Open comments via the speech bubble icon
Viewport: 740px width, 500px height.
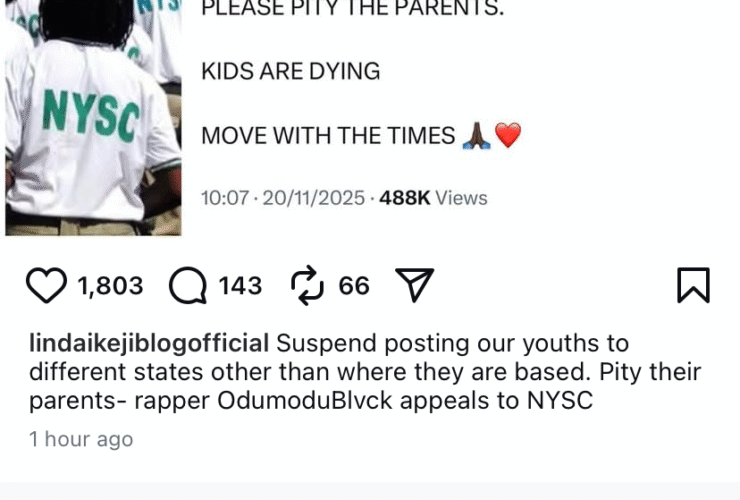click(x=188, y=285)
